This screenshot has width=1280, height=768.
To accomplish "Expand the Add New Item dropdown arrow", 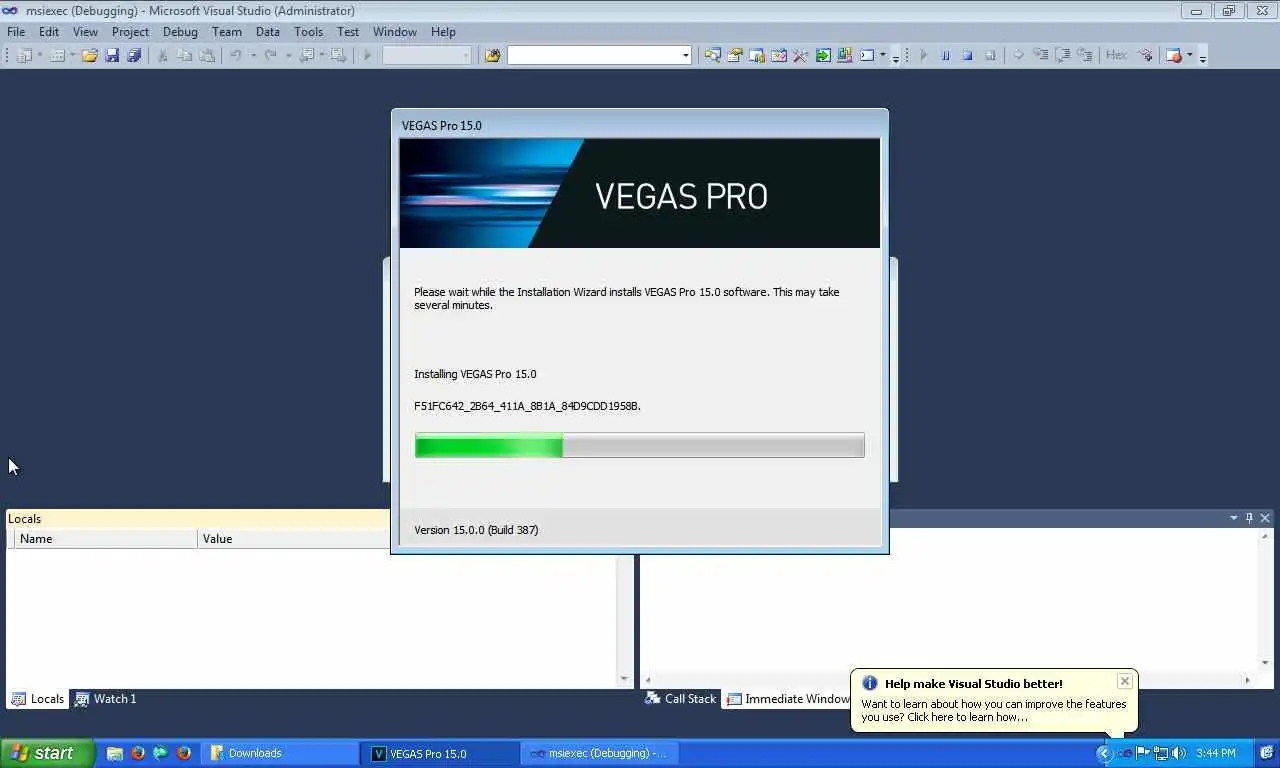I will tap(72, 55).
